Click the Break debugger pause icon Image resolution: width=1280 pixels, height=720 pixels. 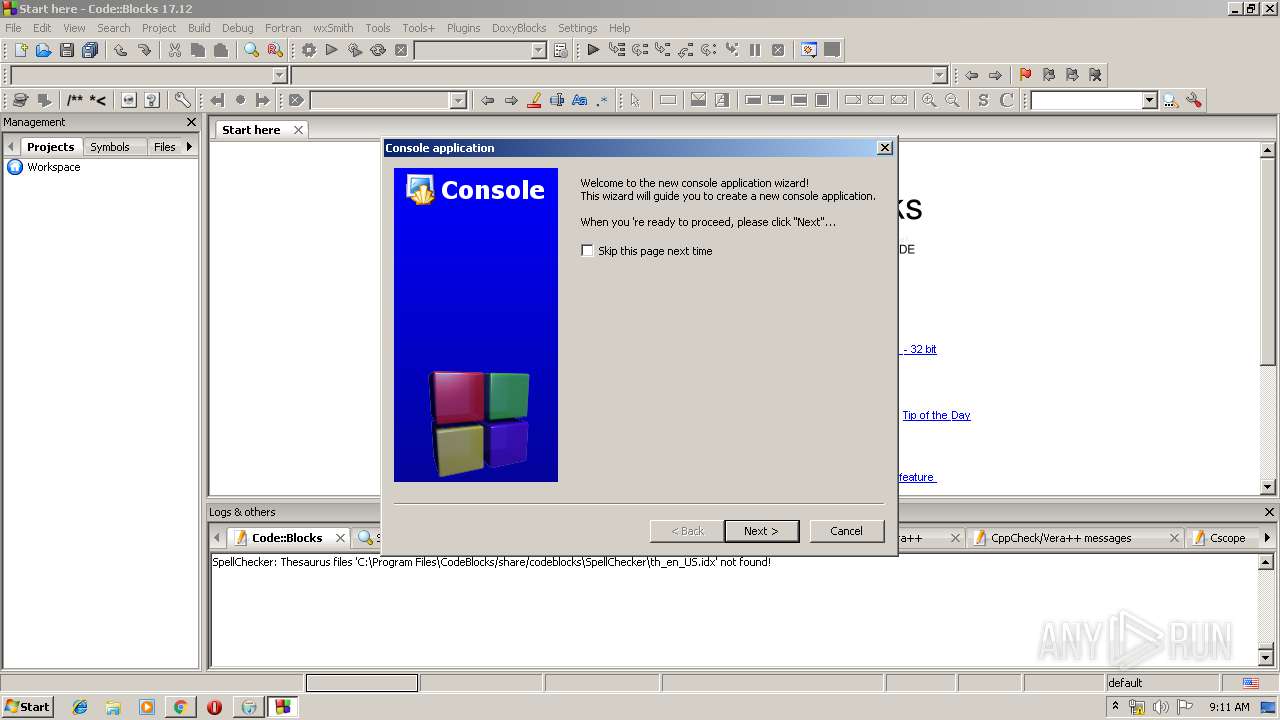coord(755,50)
